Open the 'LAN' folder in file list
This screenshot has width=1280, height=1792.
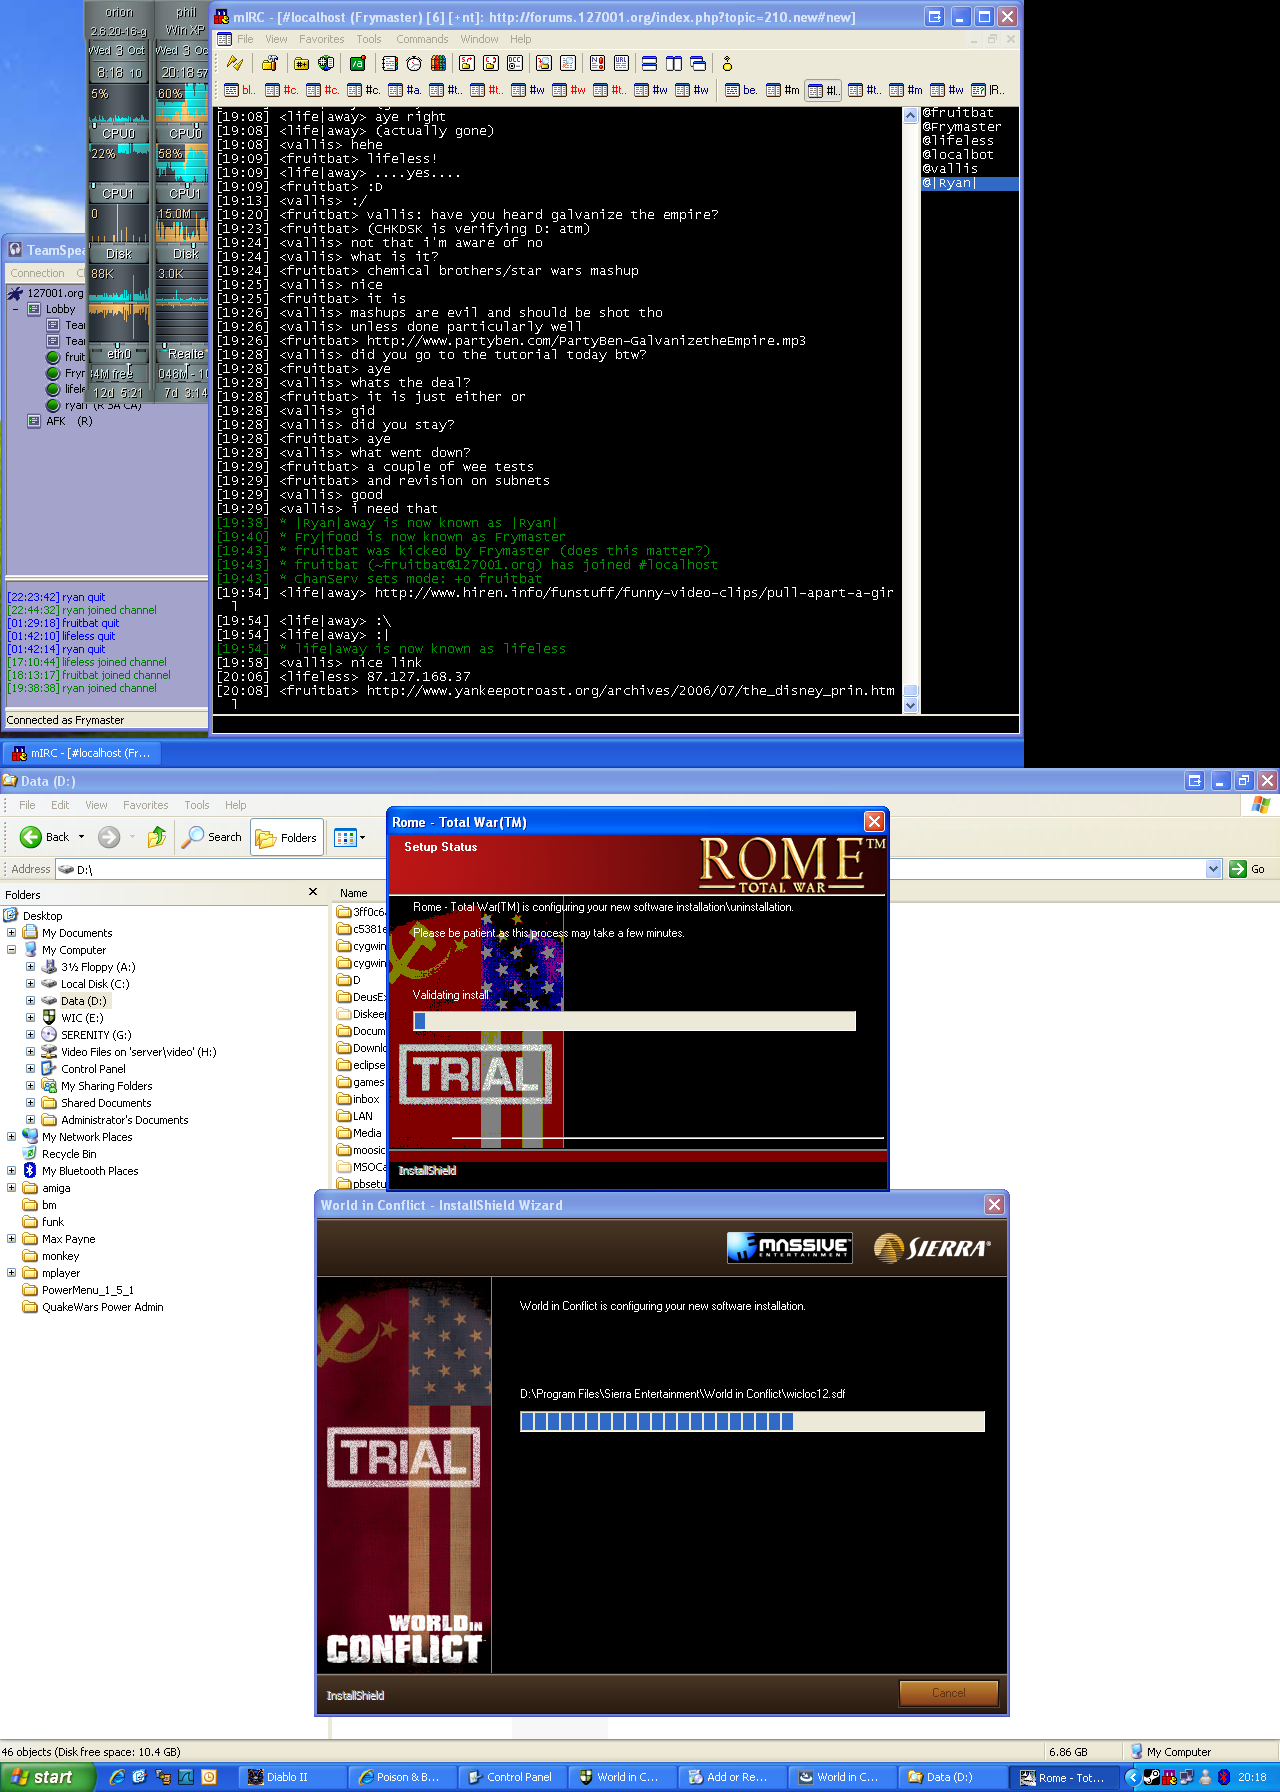(355, 1116)
